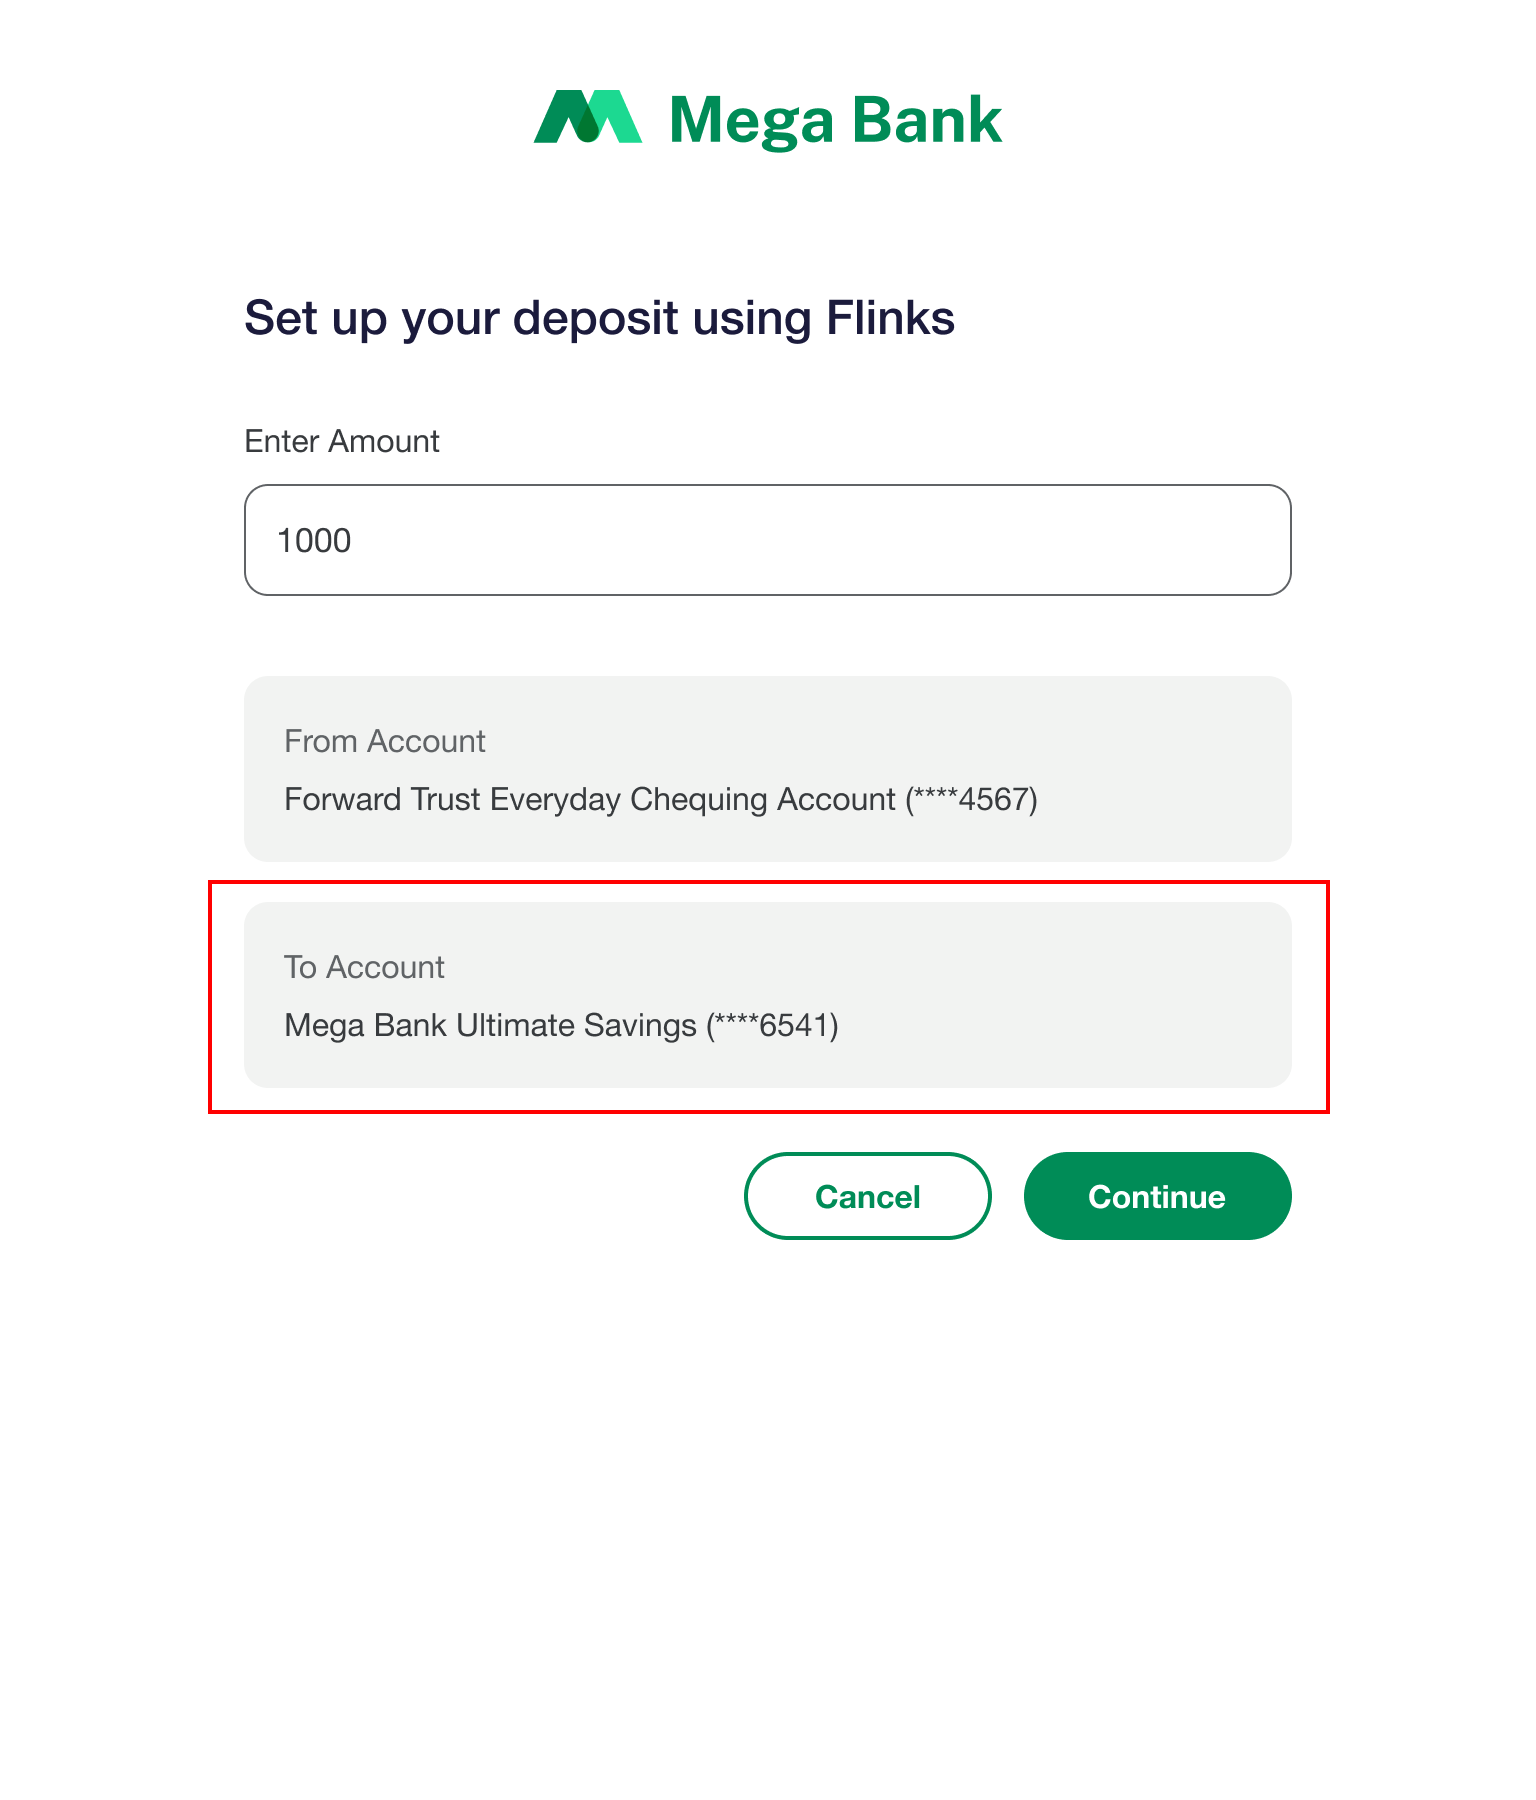Continue to the next deposit step

[1158, 1196]
